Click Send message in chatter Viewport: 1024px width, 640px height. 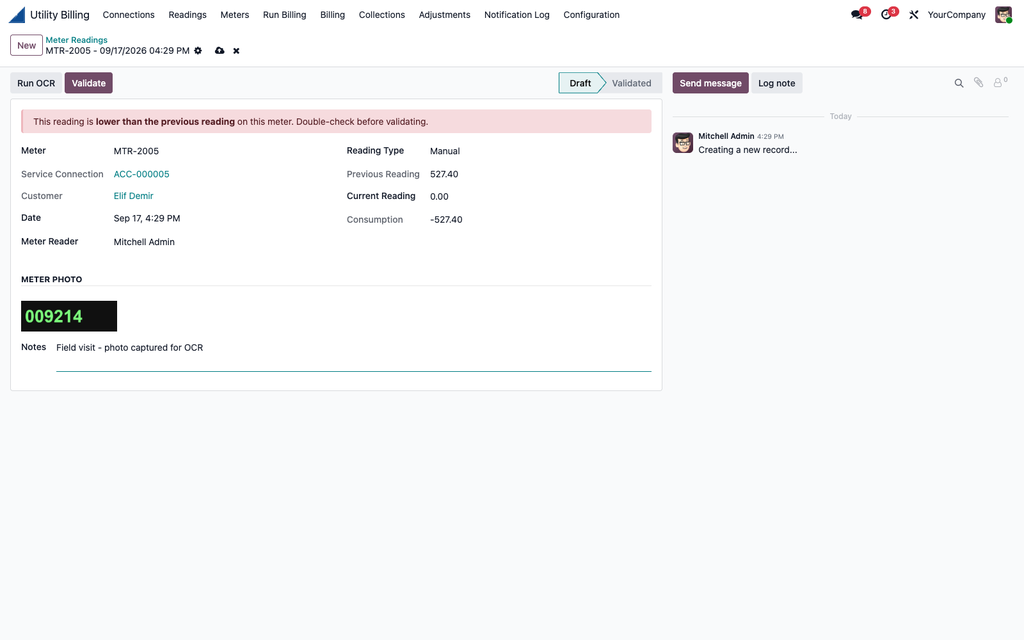click(711, 83)
